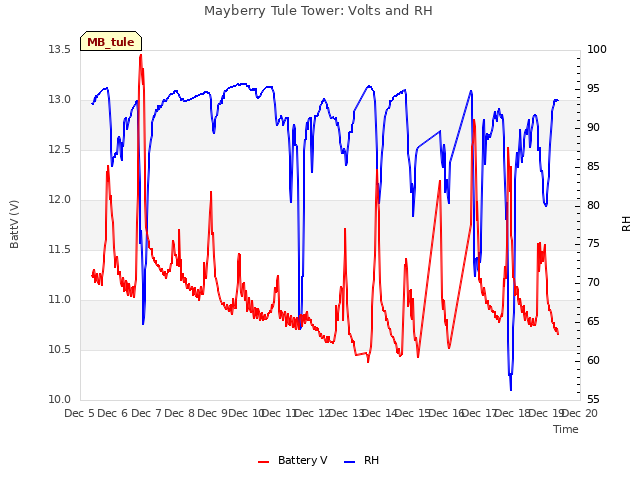
Task: Toggle the RH legend entry
Action: click(x=362, y=460)
